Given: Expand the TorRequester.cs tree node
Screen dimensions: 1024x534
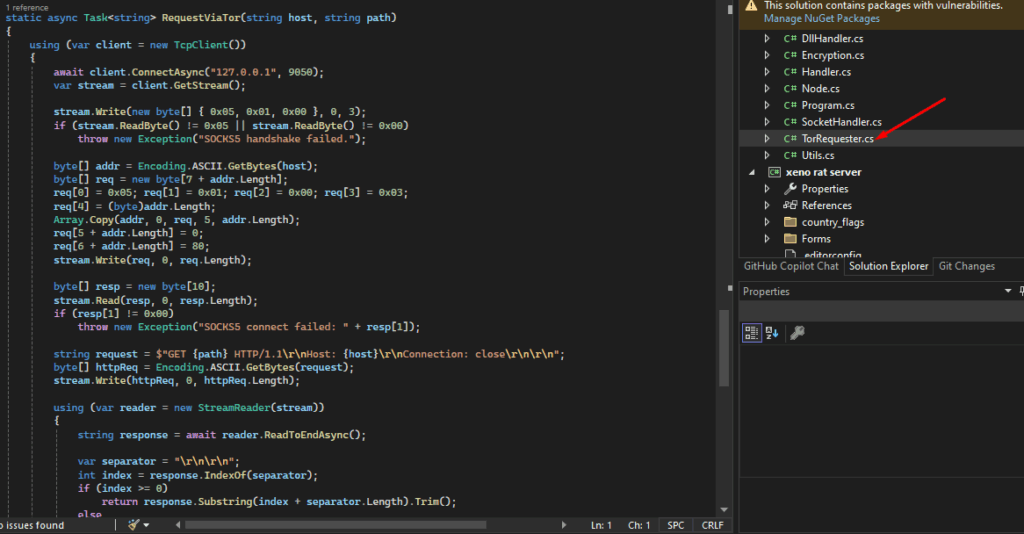Looking at the screenshot, I should coord(767,139).
